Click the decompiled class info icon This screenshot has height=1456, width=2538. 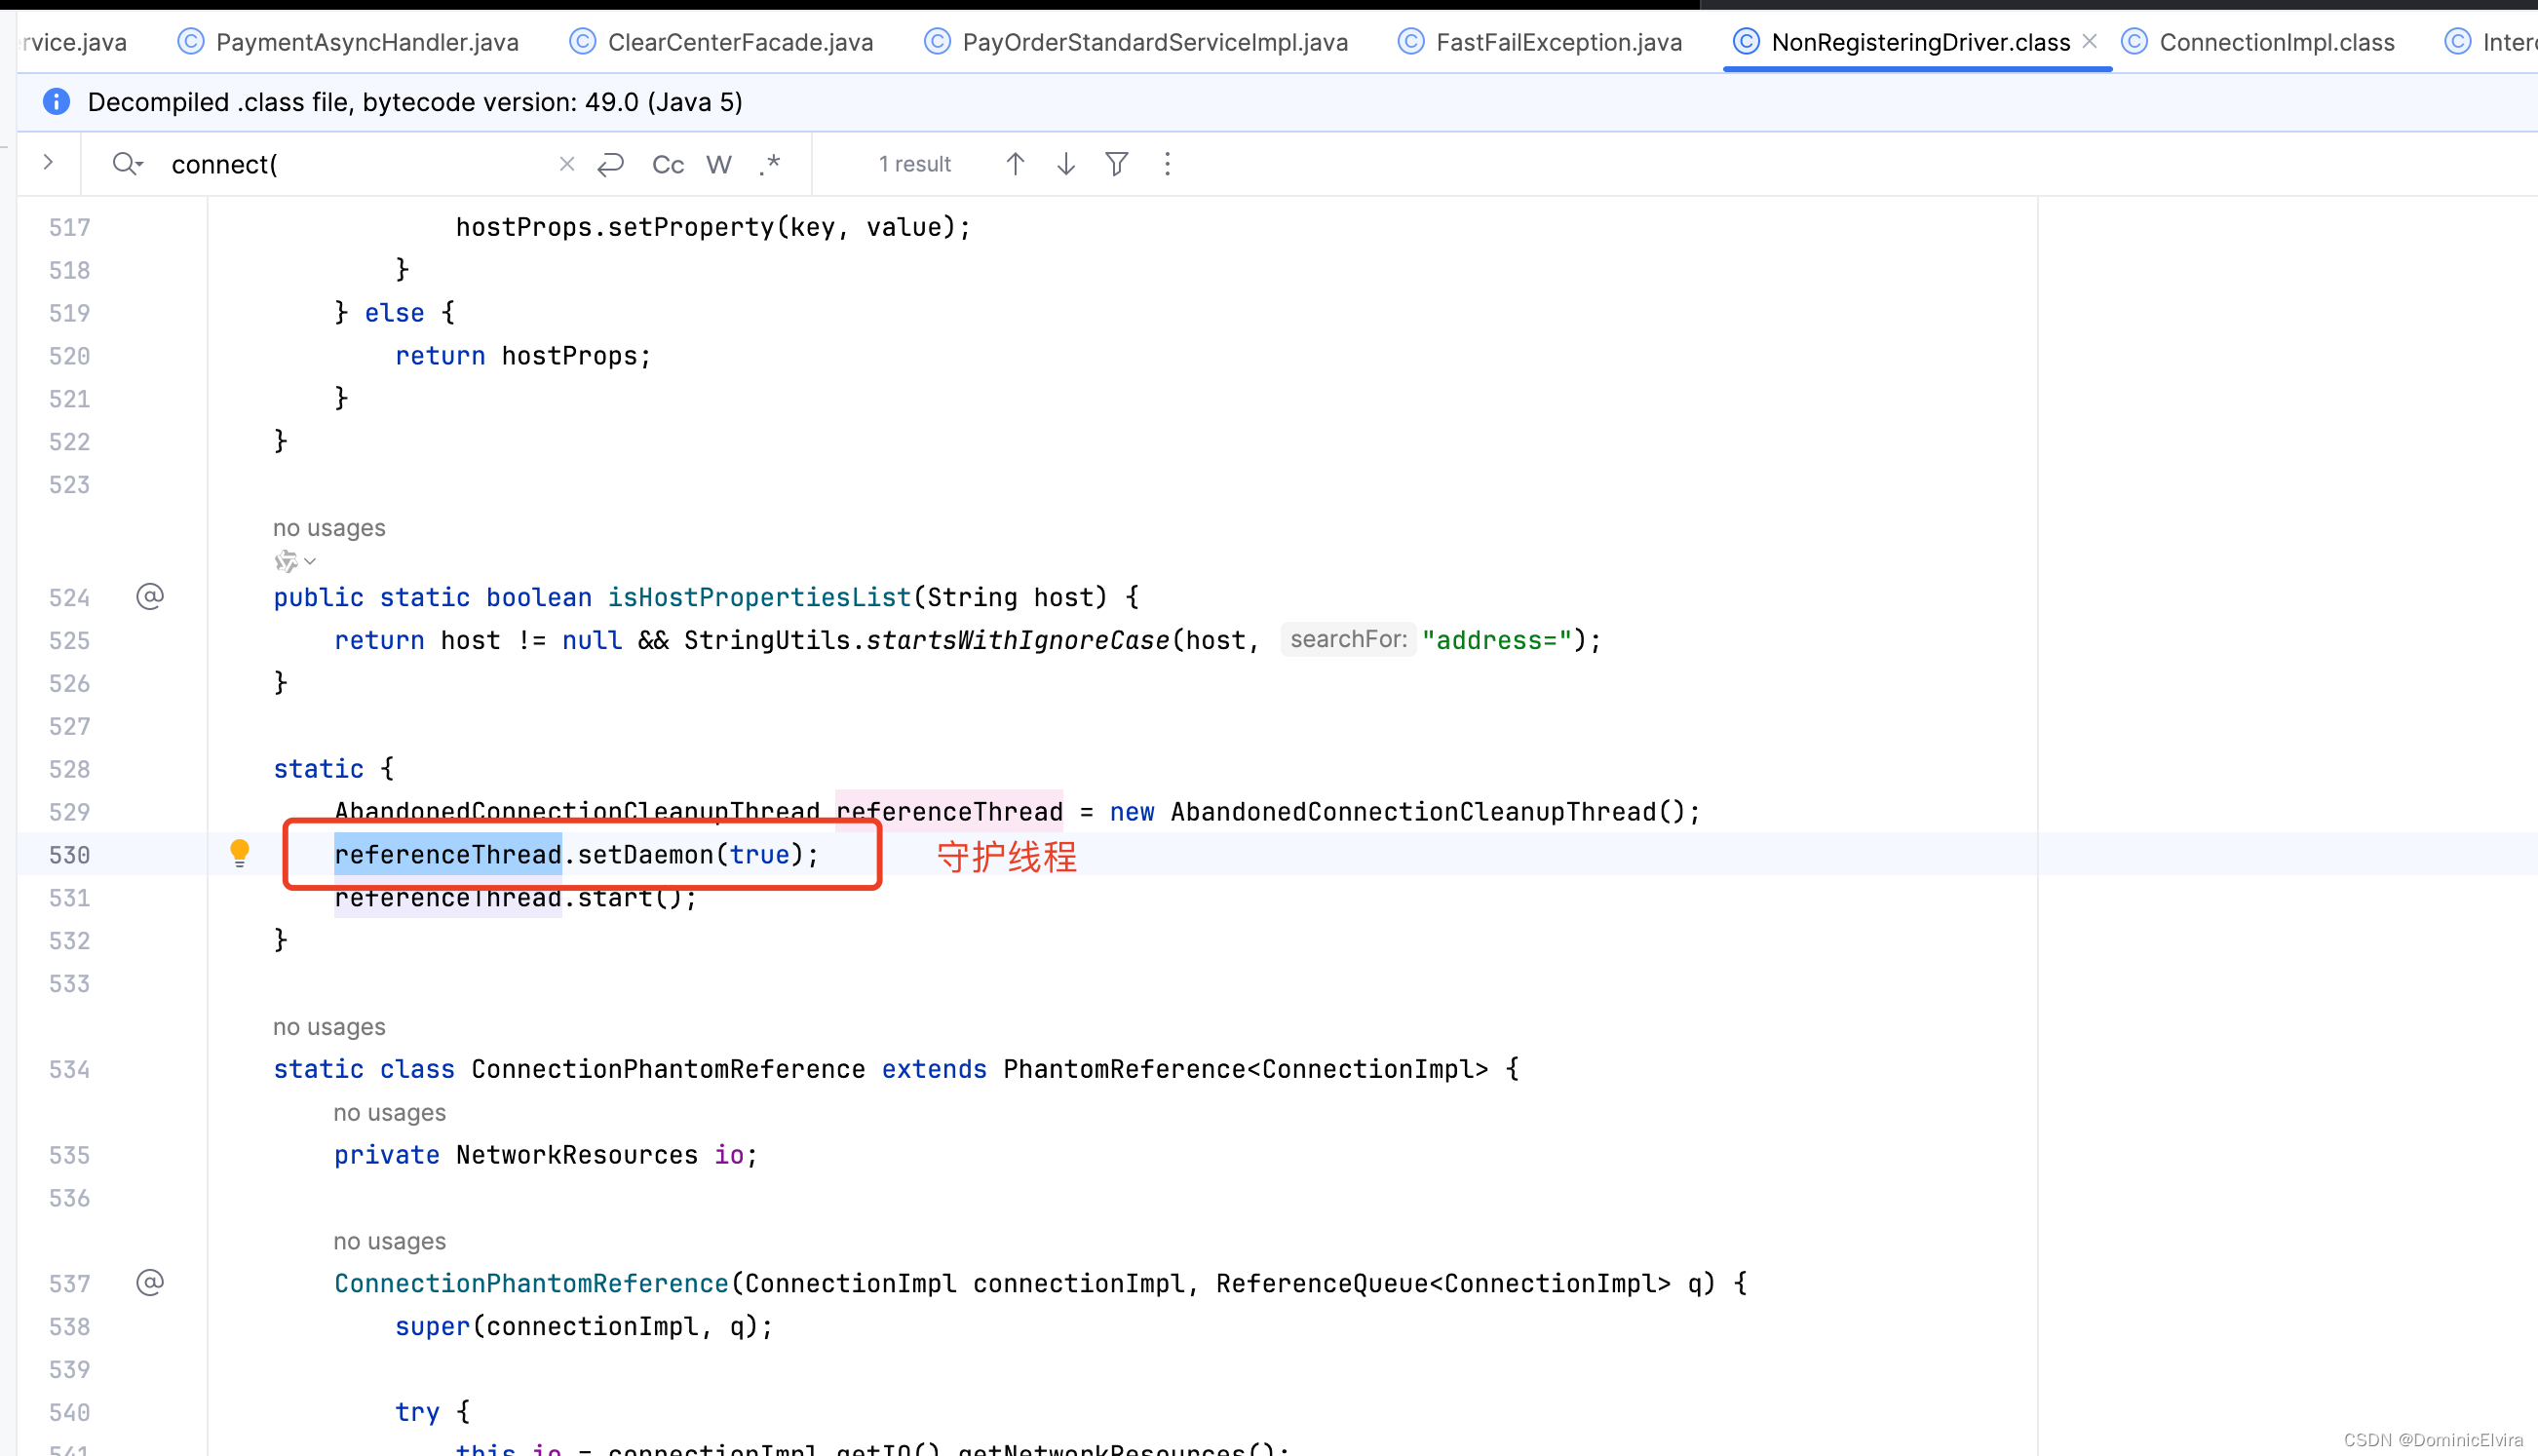[x=56, y=102]
